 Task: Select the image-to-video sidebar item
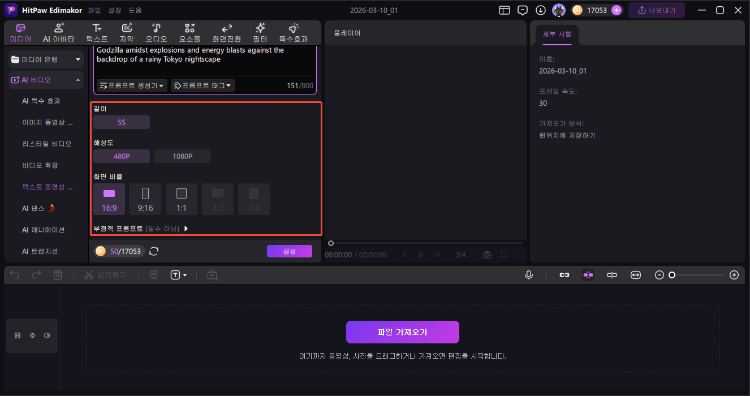pyautogui.click(x=47, y=122)
